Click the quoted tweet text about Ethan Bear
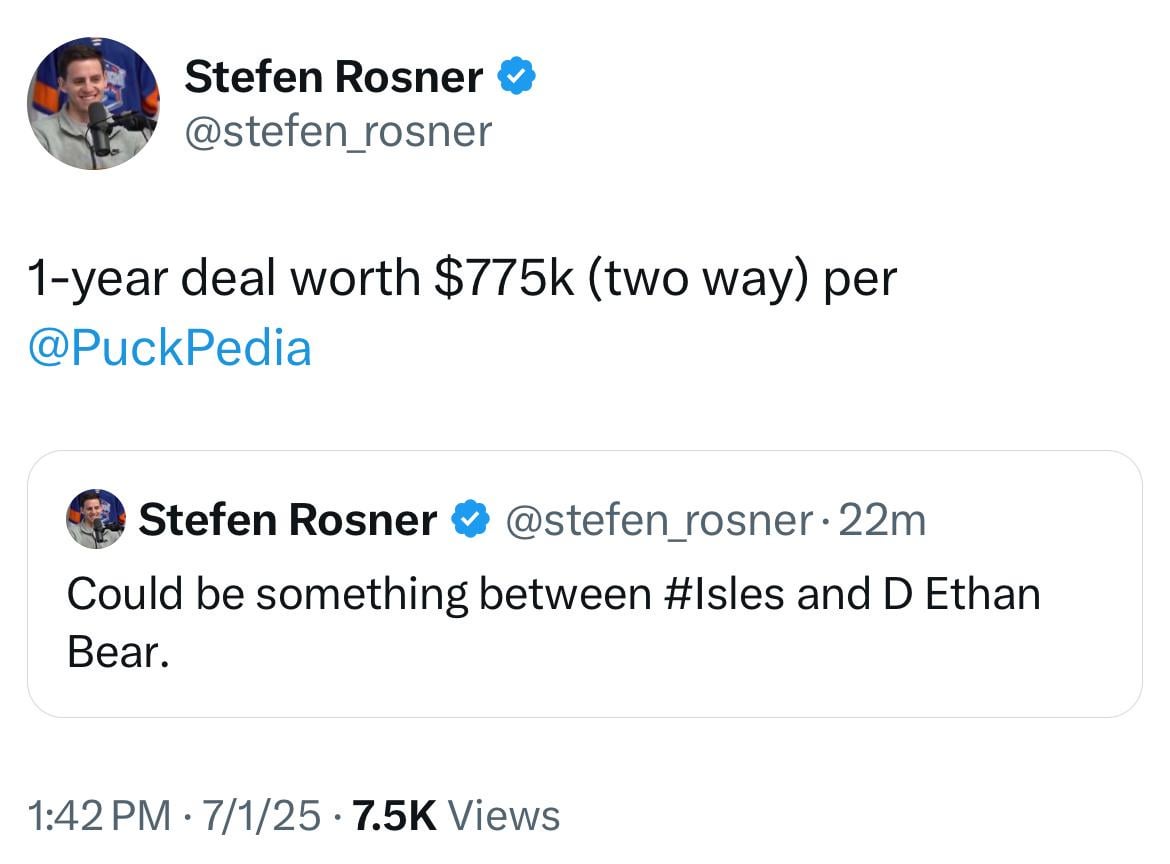 [x=553, y=592]
